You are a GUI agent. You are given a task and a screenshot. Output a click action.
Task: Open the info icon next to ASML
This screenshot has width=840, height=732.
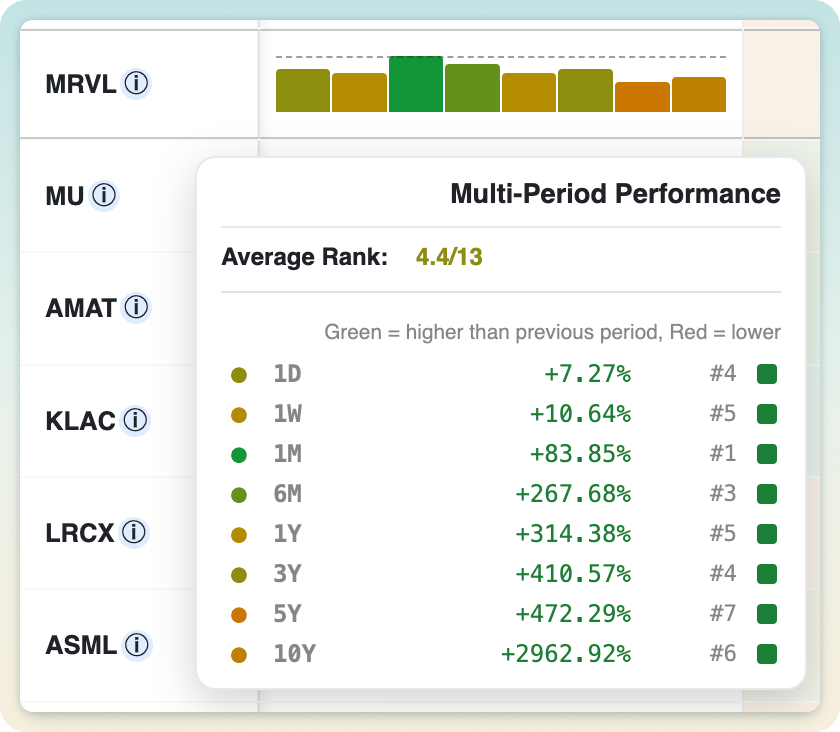tap(137, 645)
